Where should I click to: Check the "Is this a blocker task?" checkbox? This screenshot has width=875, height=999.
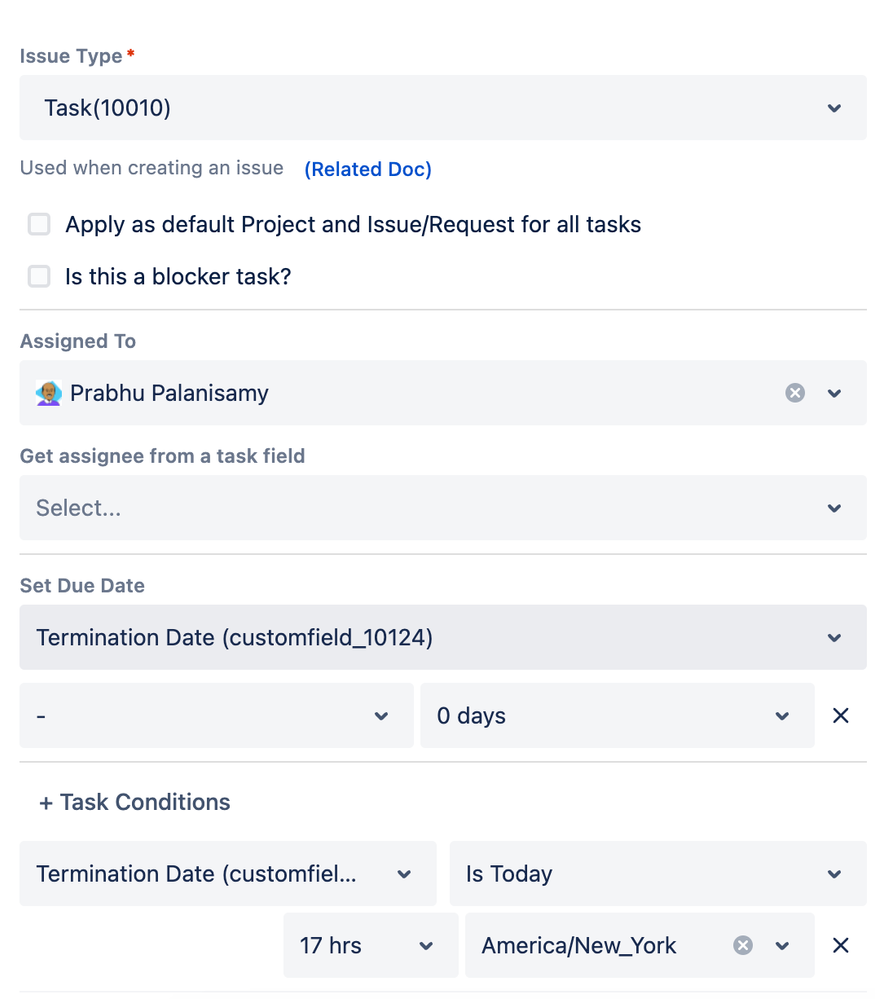(x=38, y=276)
